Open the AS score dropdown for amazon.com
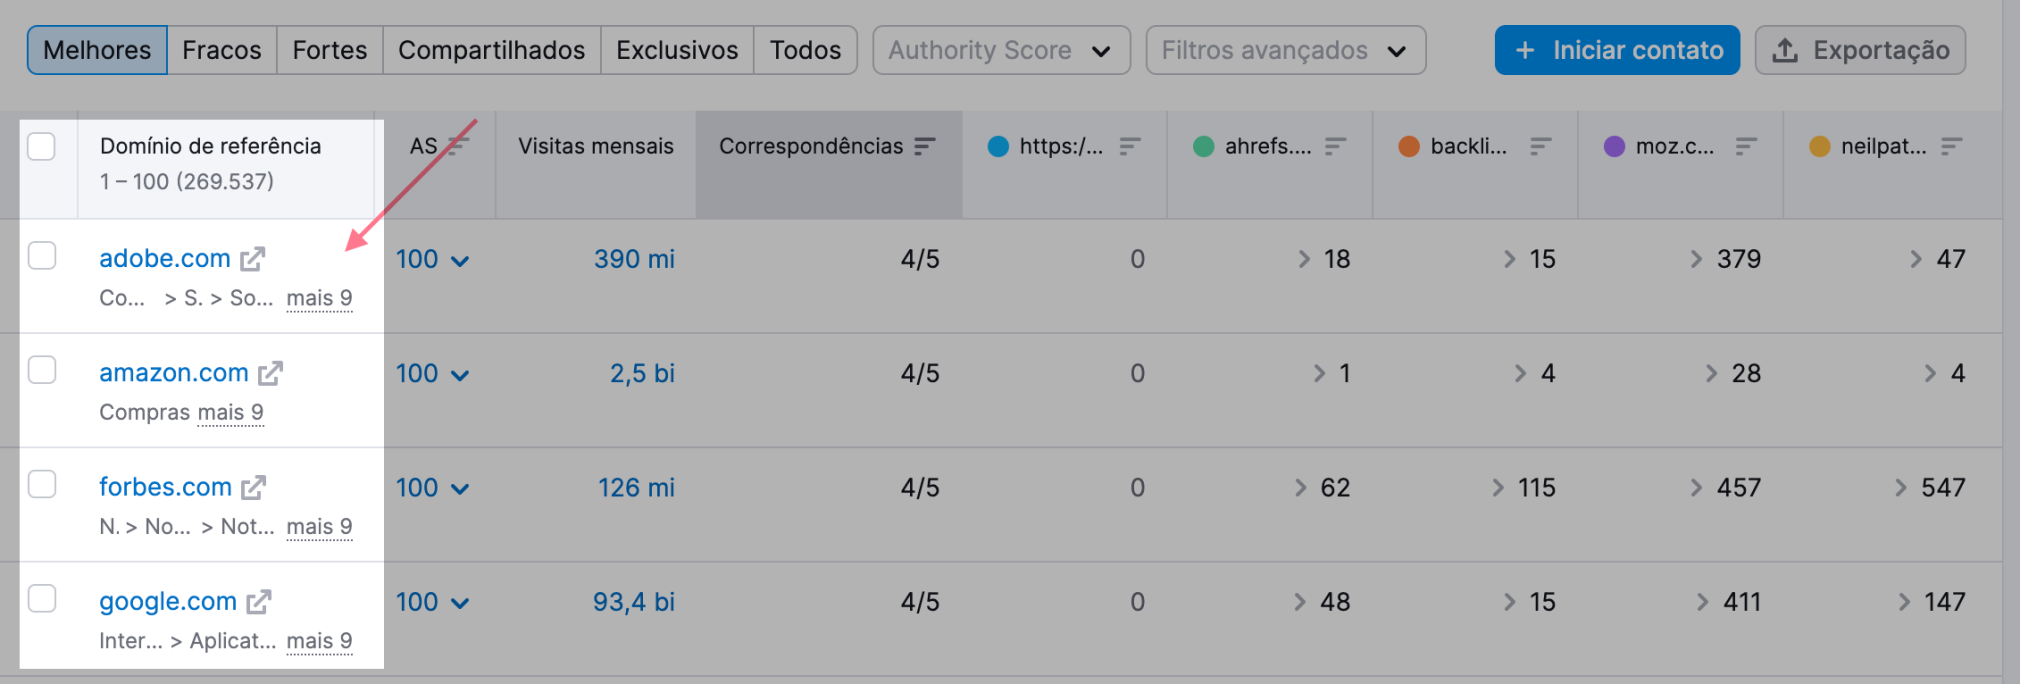Viewport: 2020px width, 684px height. point(461,373)
